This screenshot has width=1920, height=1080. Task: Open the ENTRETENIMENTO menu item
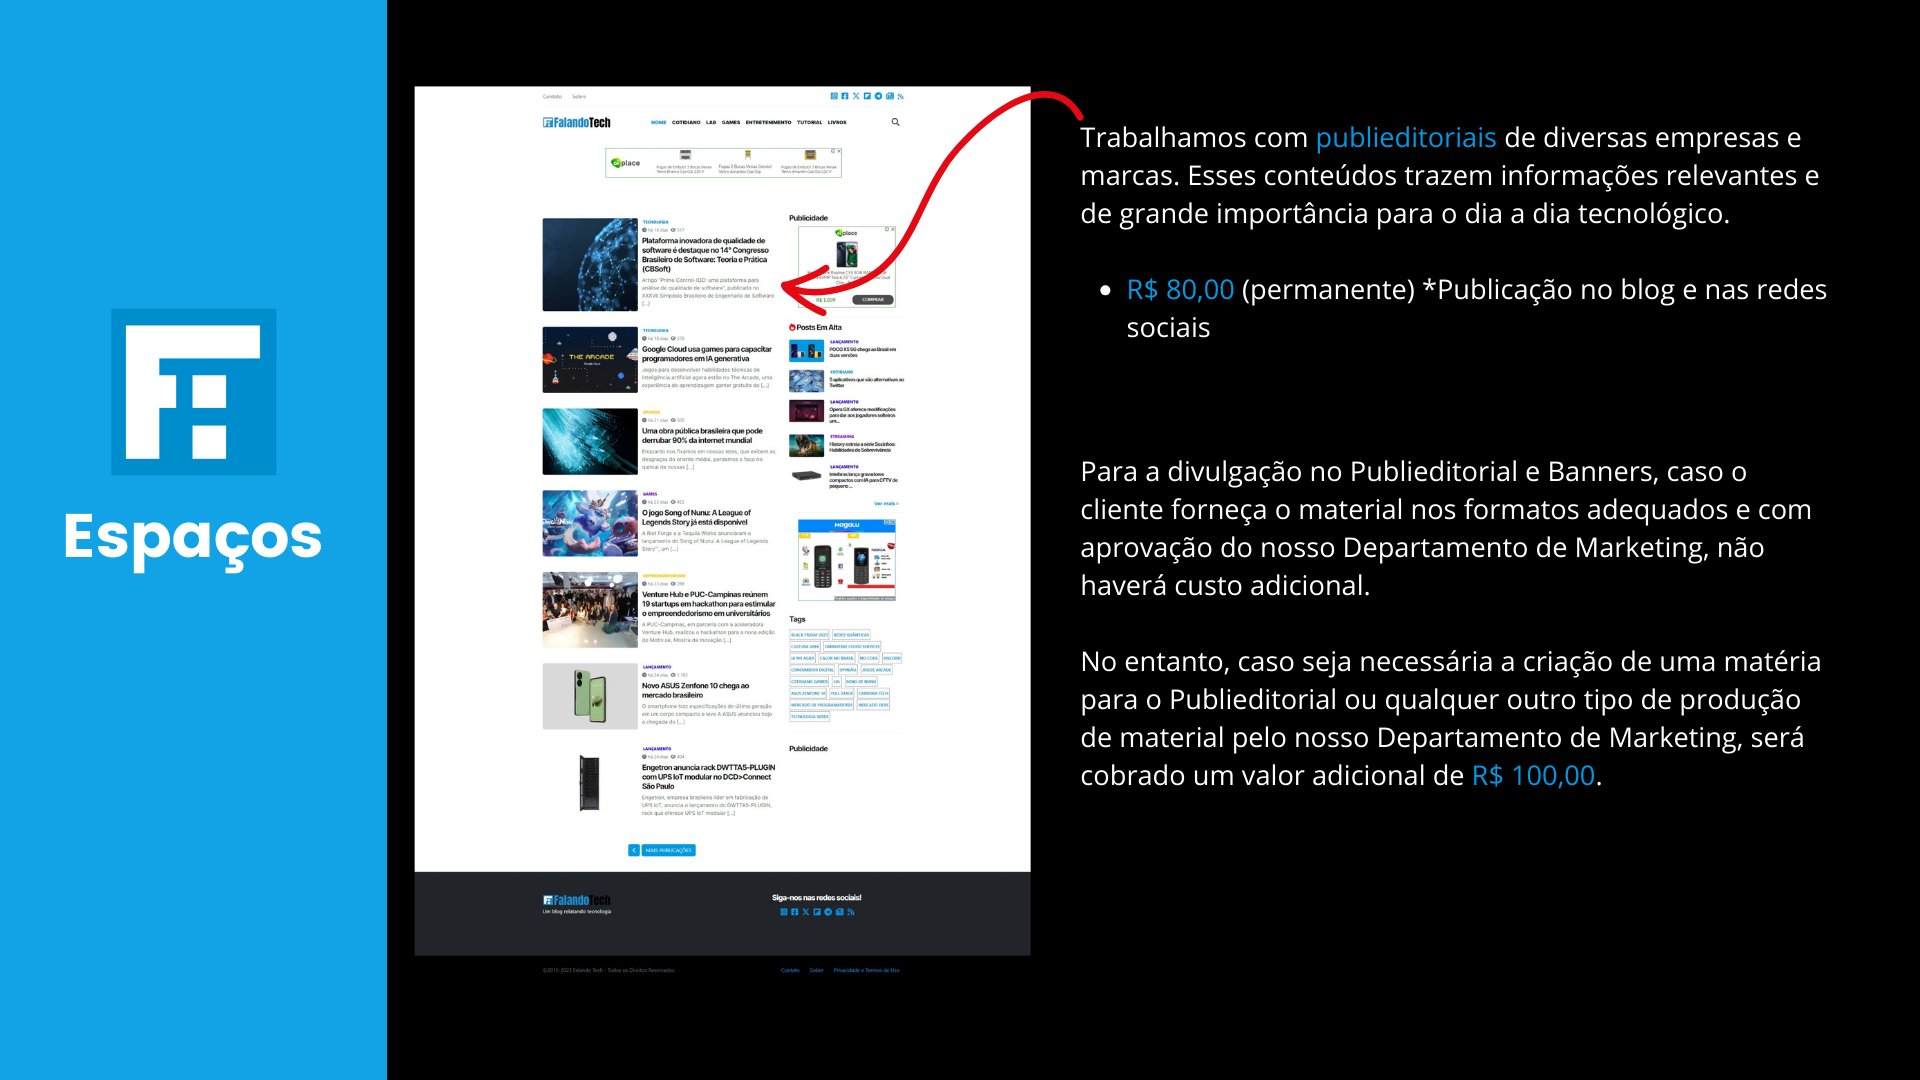click(x=768, y=122)
